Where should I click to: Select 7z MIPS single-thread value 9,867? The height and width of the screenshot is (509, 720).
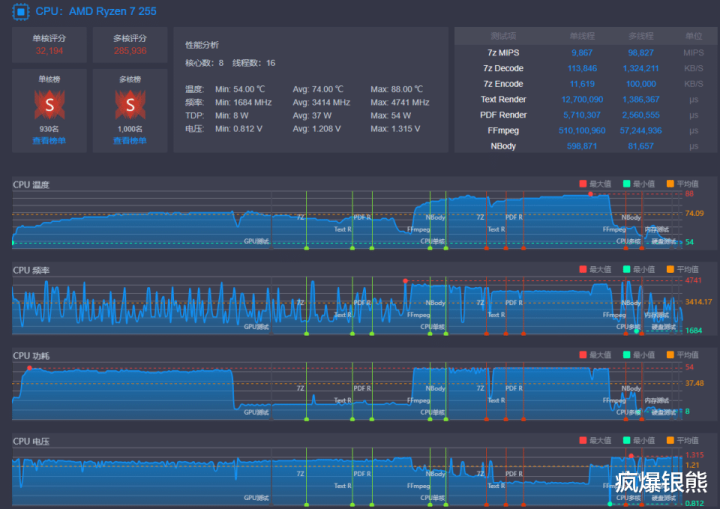tap(582, 53)
